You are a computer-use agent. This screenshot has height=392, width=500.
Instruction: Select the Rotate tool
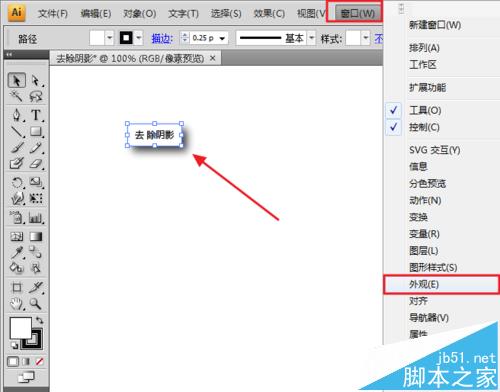[16, 182]
